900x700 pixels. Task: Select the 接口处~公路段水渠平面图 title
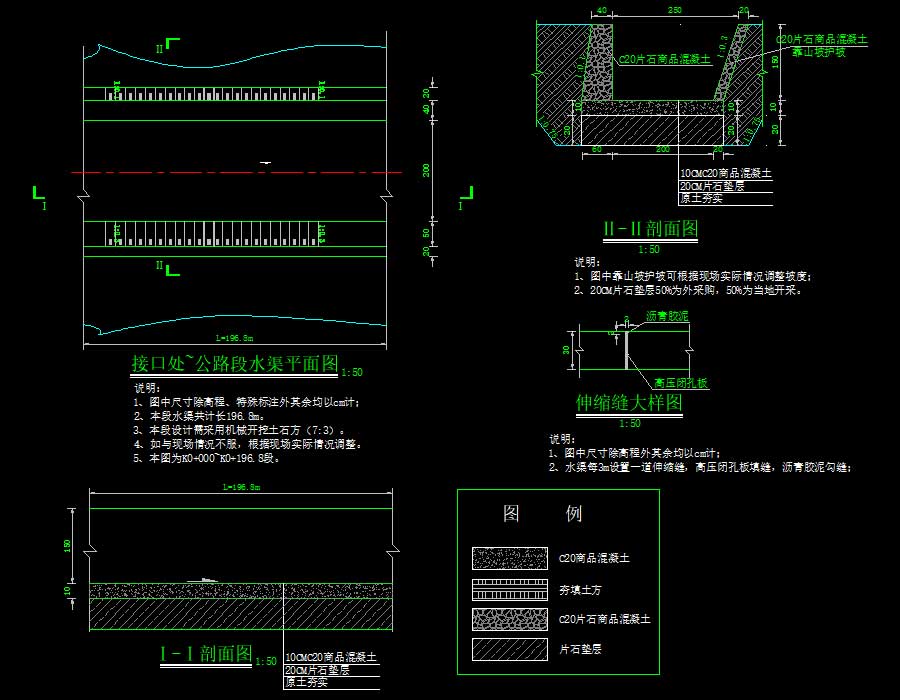tap(235, 362)
